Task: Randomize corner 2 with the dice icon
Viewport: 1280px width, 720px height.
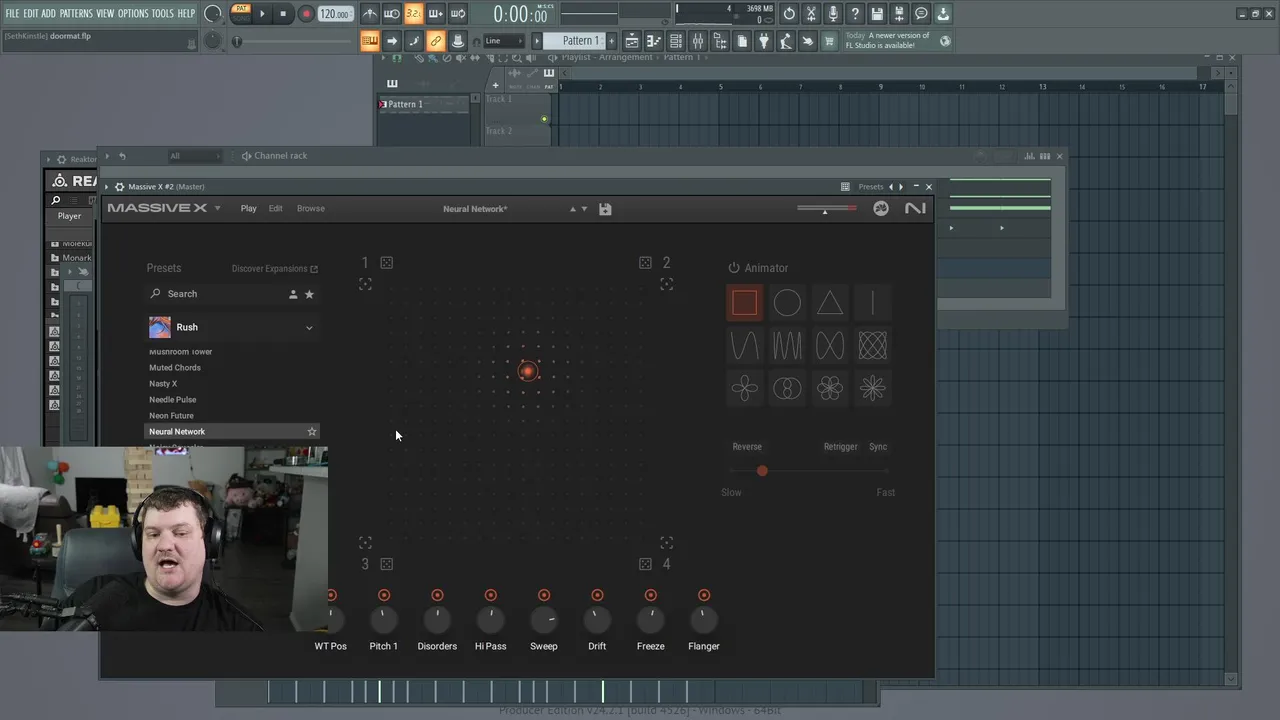Action: coord(645,263)
